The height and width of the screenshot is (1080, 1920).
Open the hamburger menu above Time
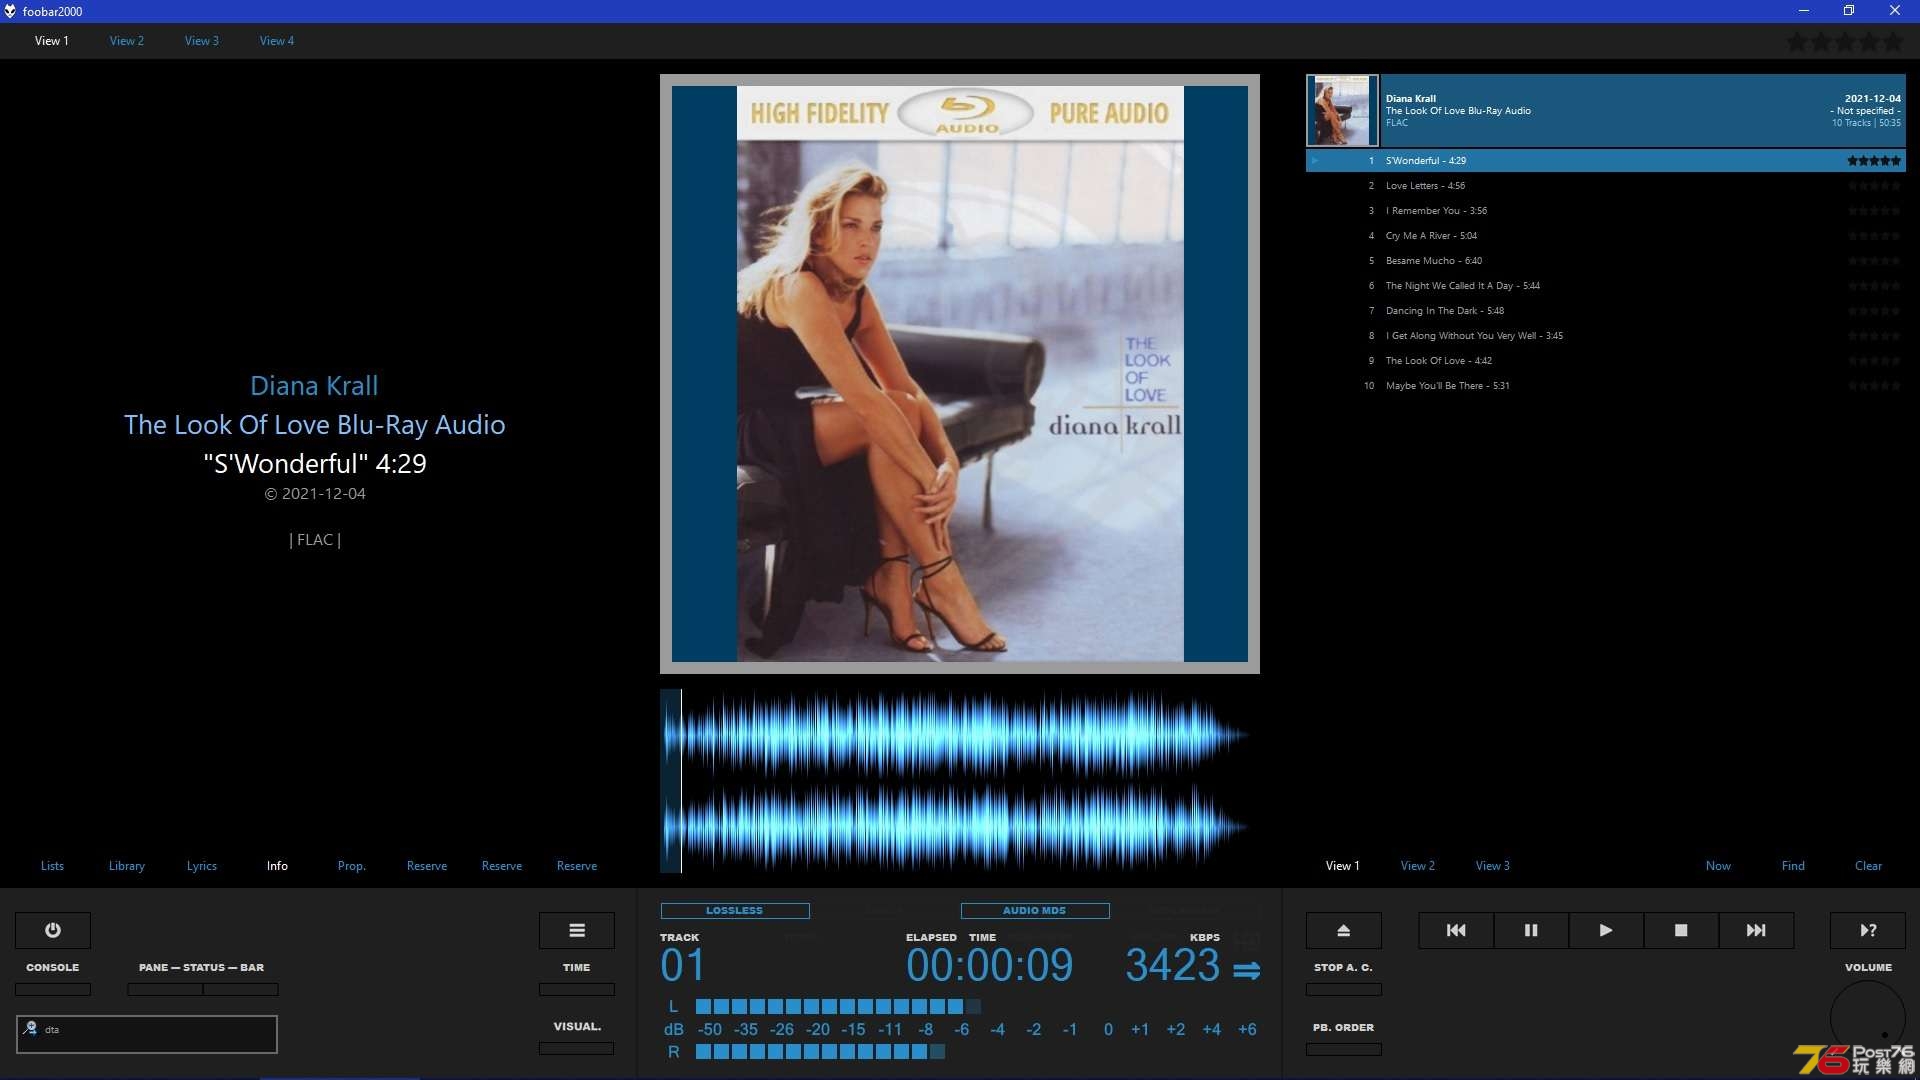click(577, 930)
